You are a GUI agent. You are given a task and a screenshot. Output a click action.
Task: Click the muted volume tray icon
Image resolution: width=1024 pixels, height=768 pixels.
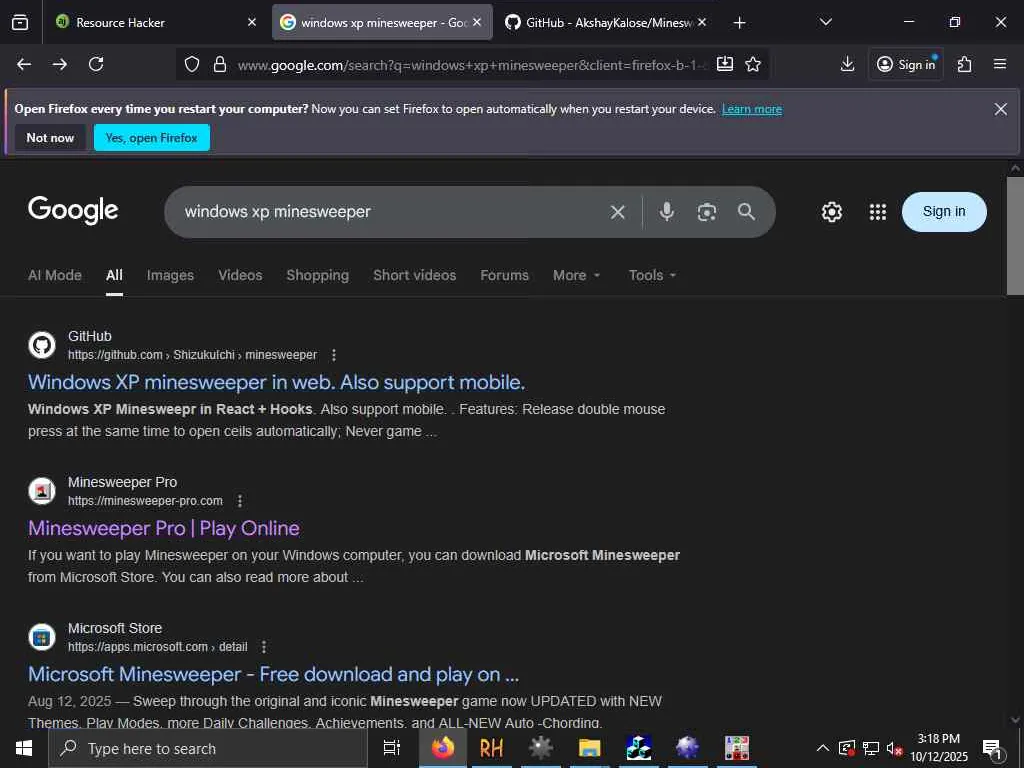point(894,748)
